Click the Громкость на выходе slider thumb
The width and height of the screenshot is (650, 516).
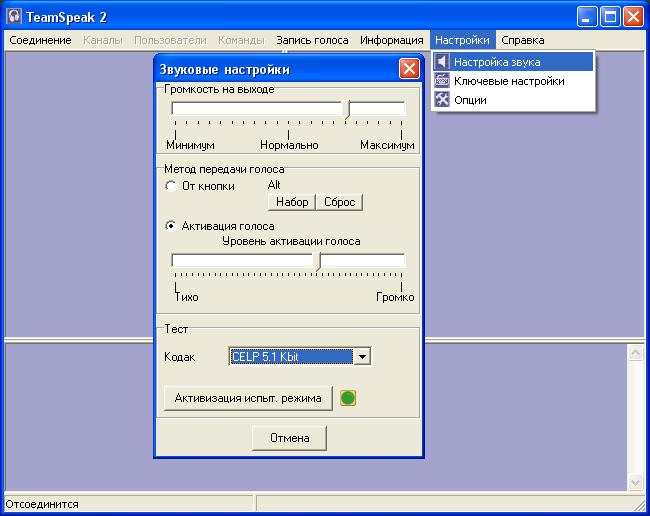pos(347,110)
